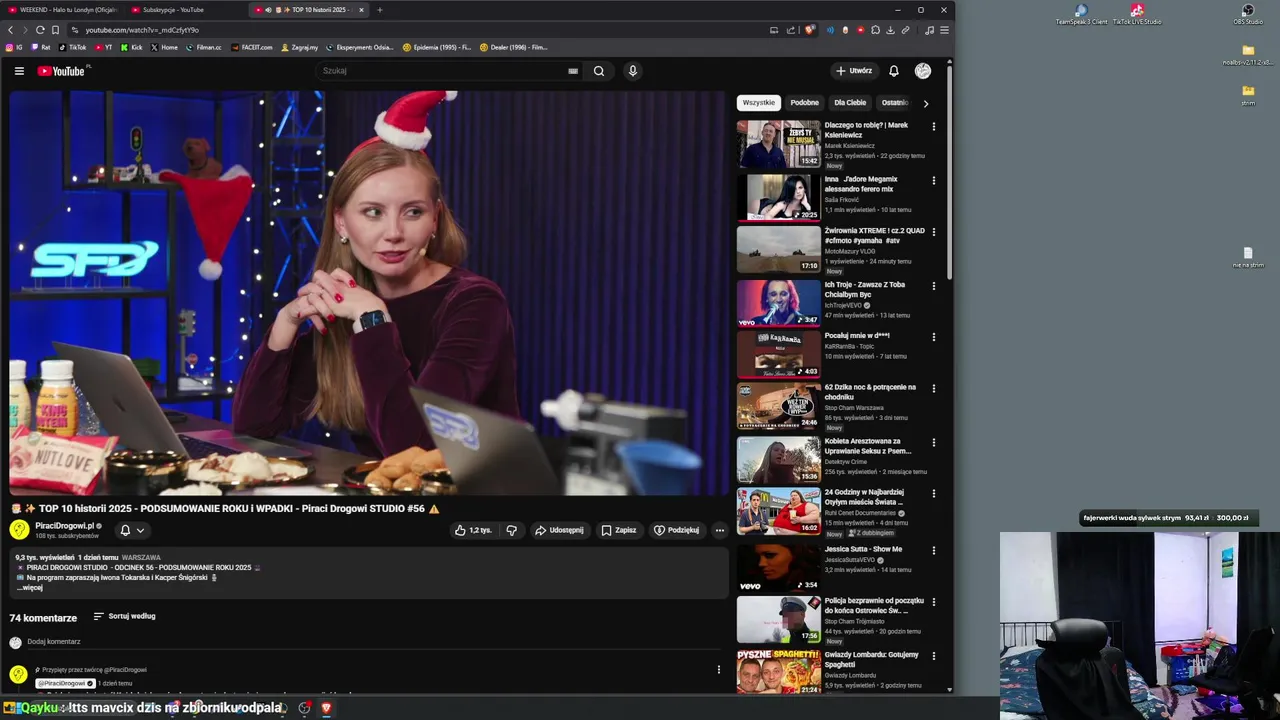
Task: Open a new browser tab
Action: (x=379, y=10)
